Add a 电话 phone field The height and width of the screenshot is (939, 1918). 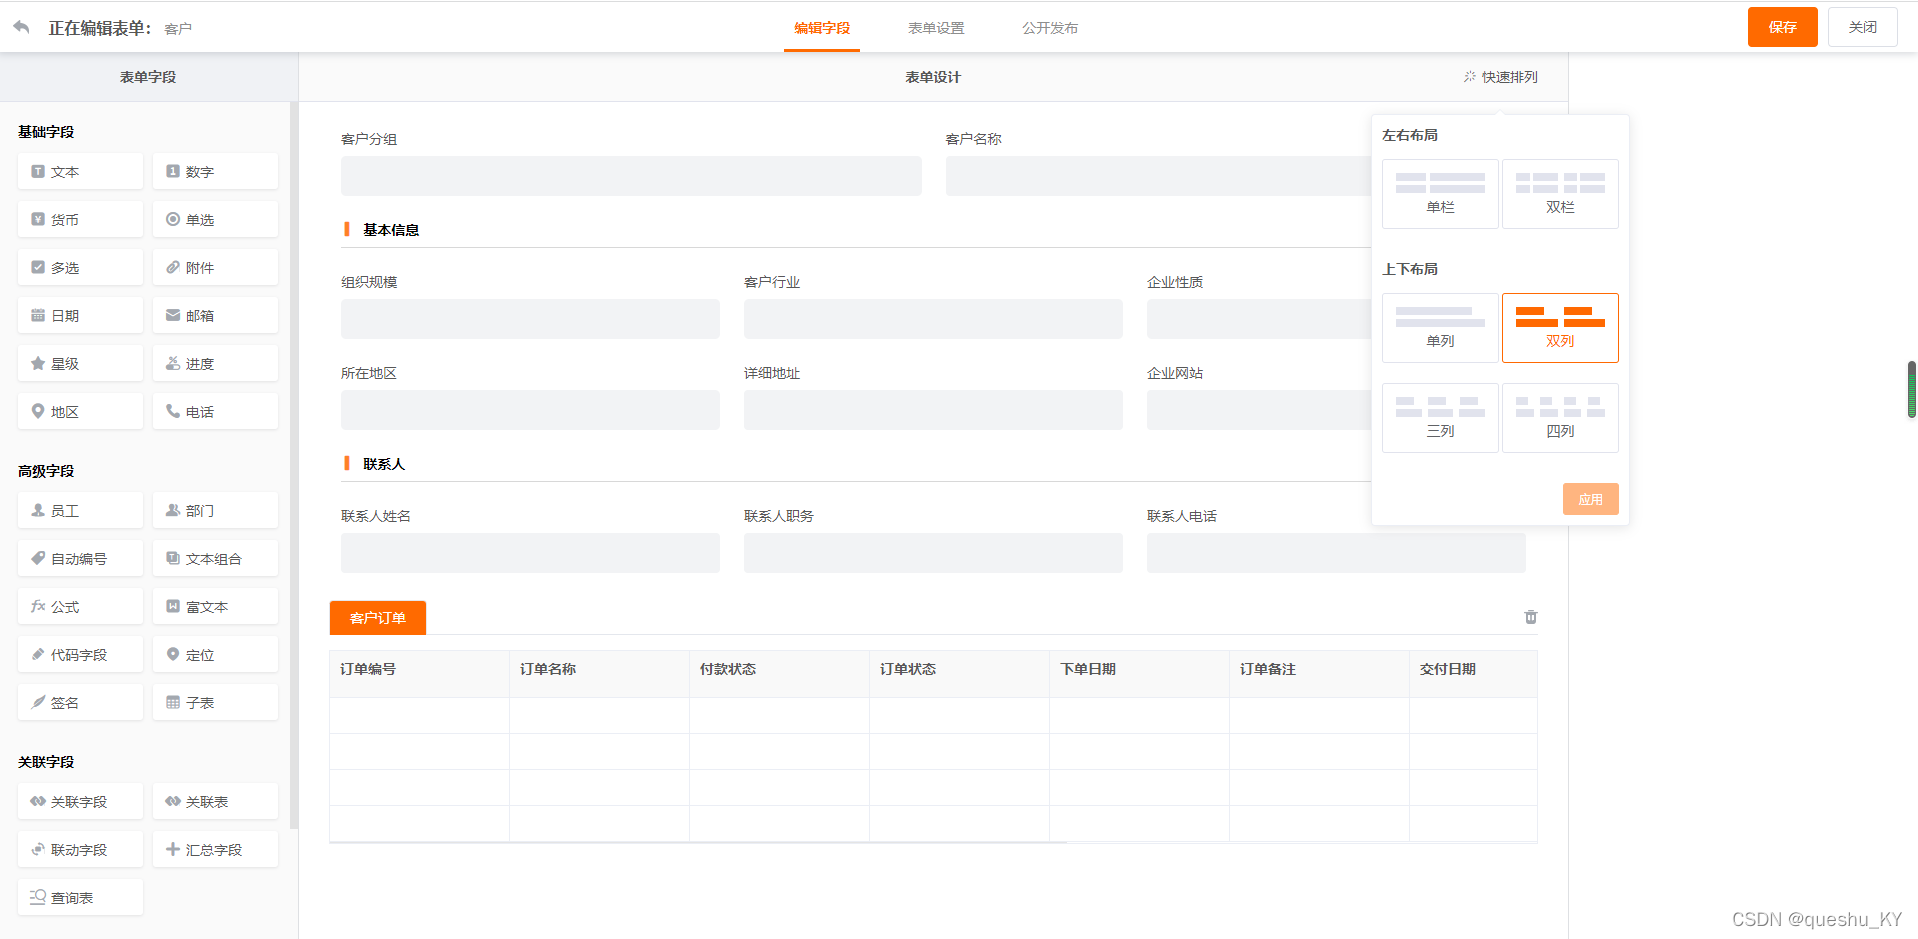tap(215, 411)
